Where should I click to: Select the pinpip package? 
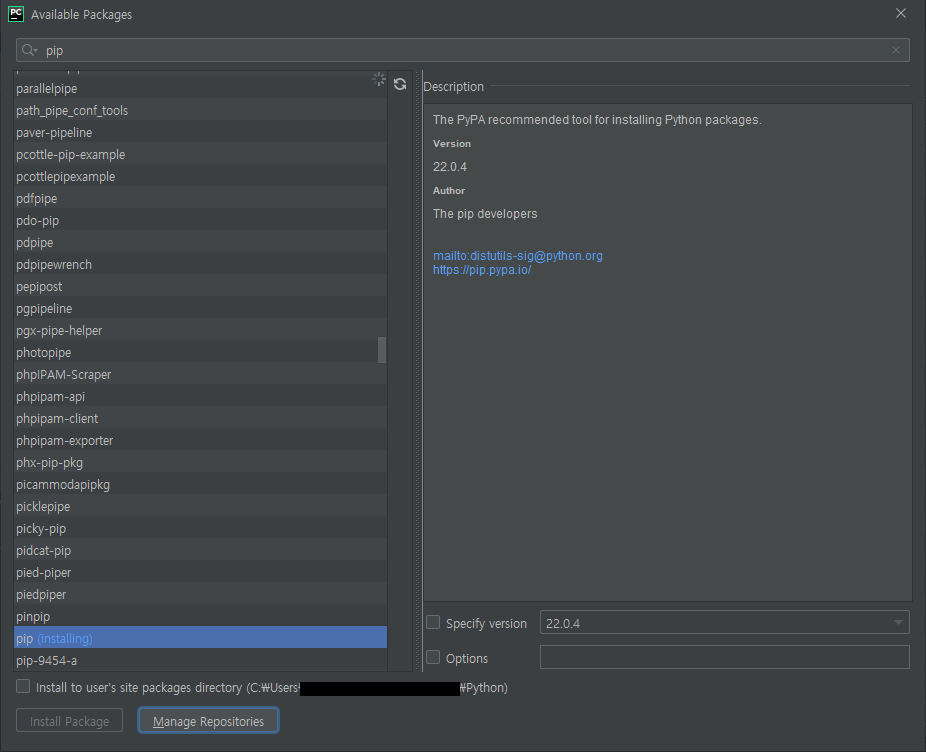(x=200, y=617)
